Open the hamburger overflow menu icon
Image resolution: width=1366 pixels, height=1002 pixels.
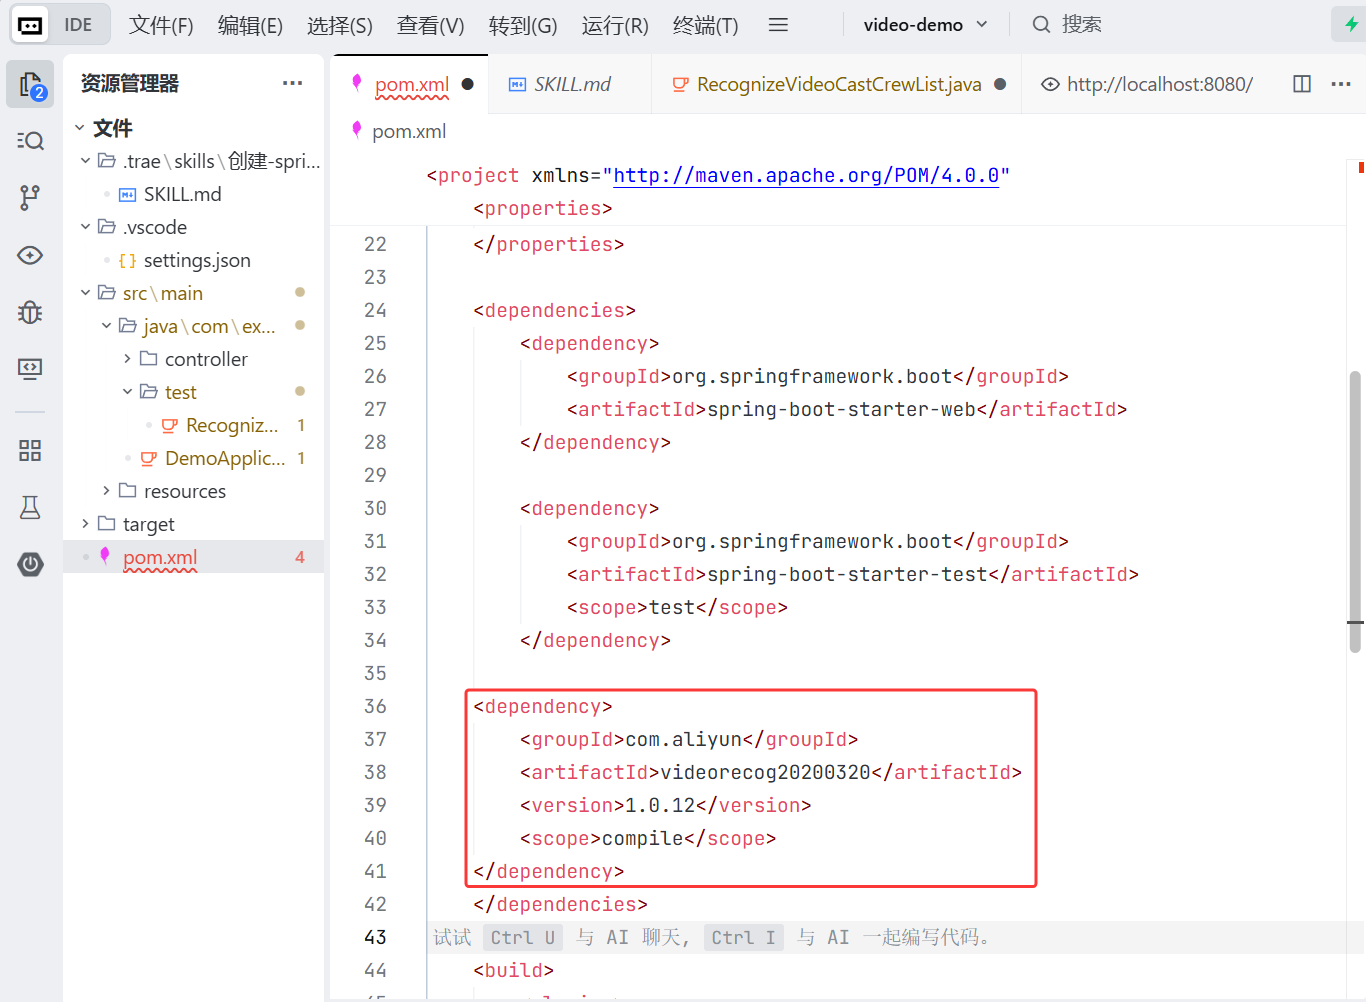778,25
